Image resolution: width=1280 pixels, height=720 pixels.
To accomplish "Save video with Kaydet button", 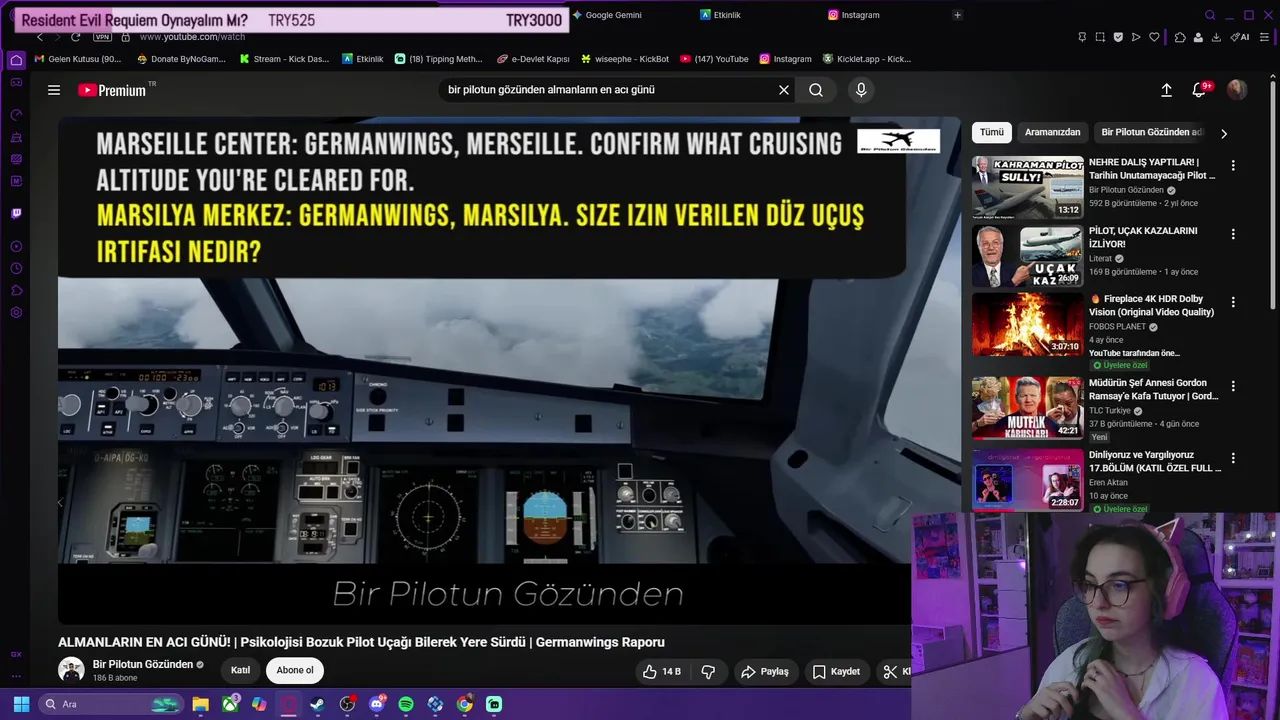I will 836,672.
